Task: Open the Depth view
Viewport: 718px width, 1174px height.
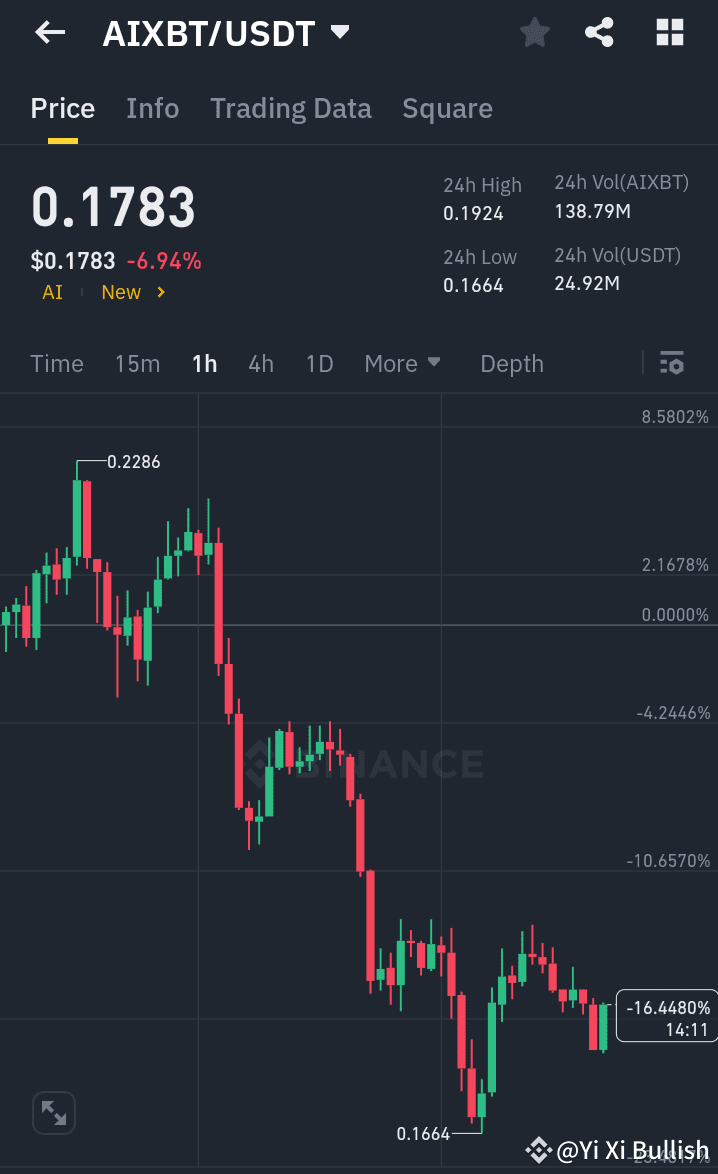Action: pyautogui.click(x=511, y=363)
